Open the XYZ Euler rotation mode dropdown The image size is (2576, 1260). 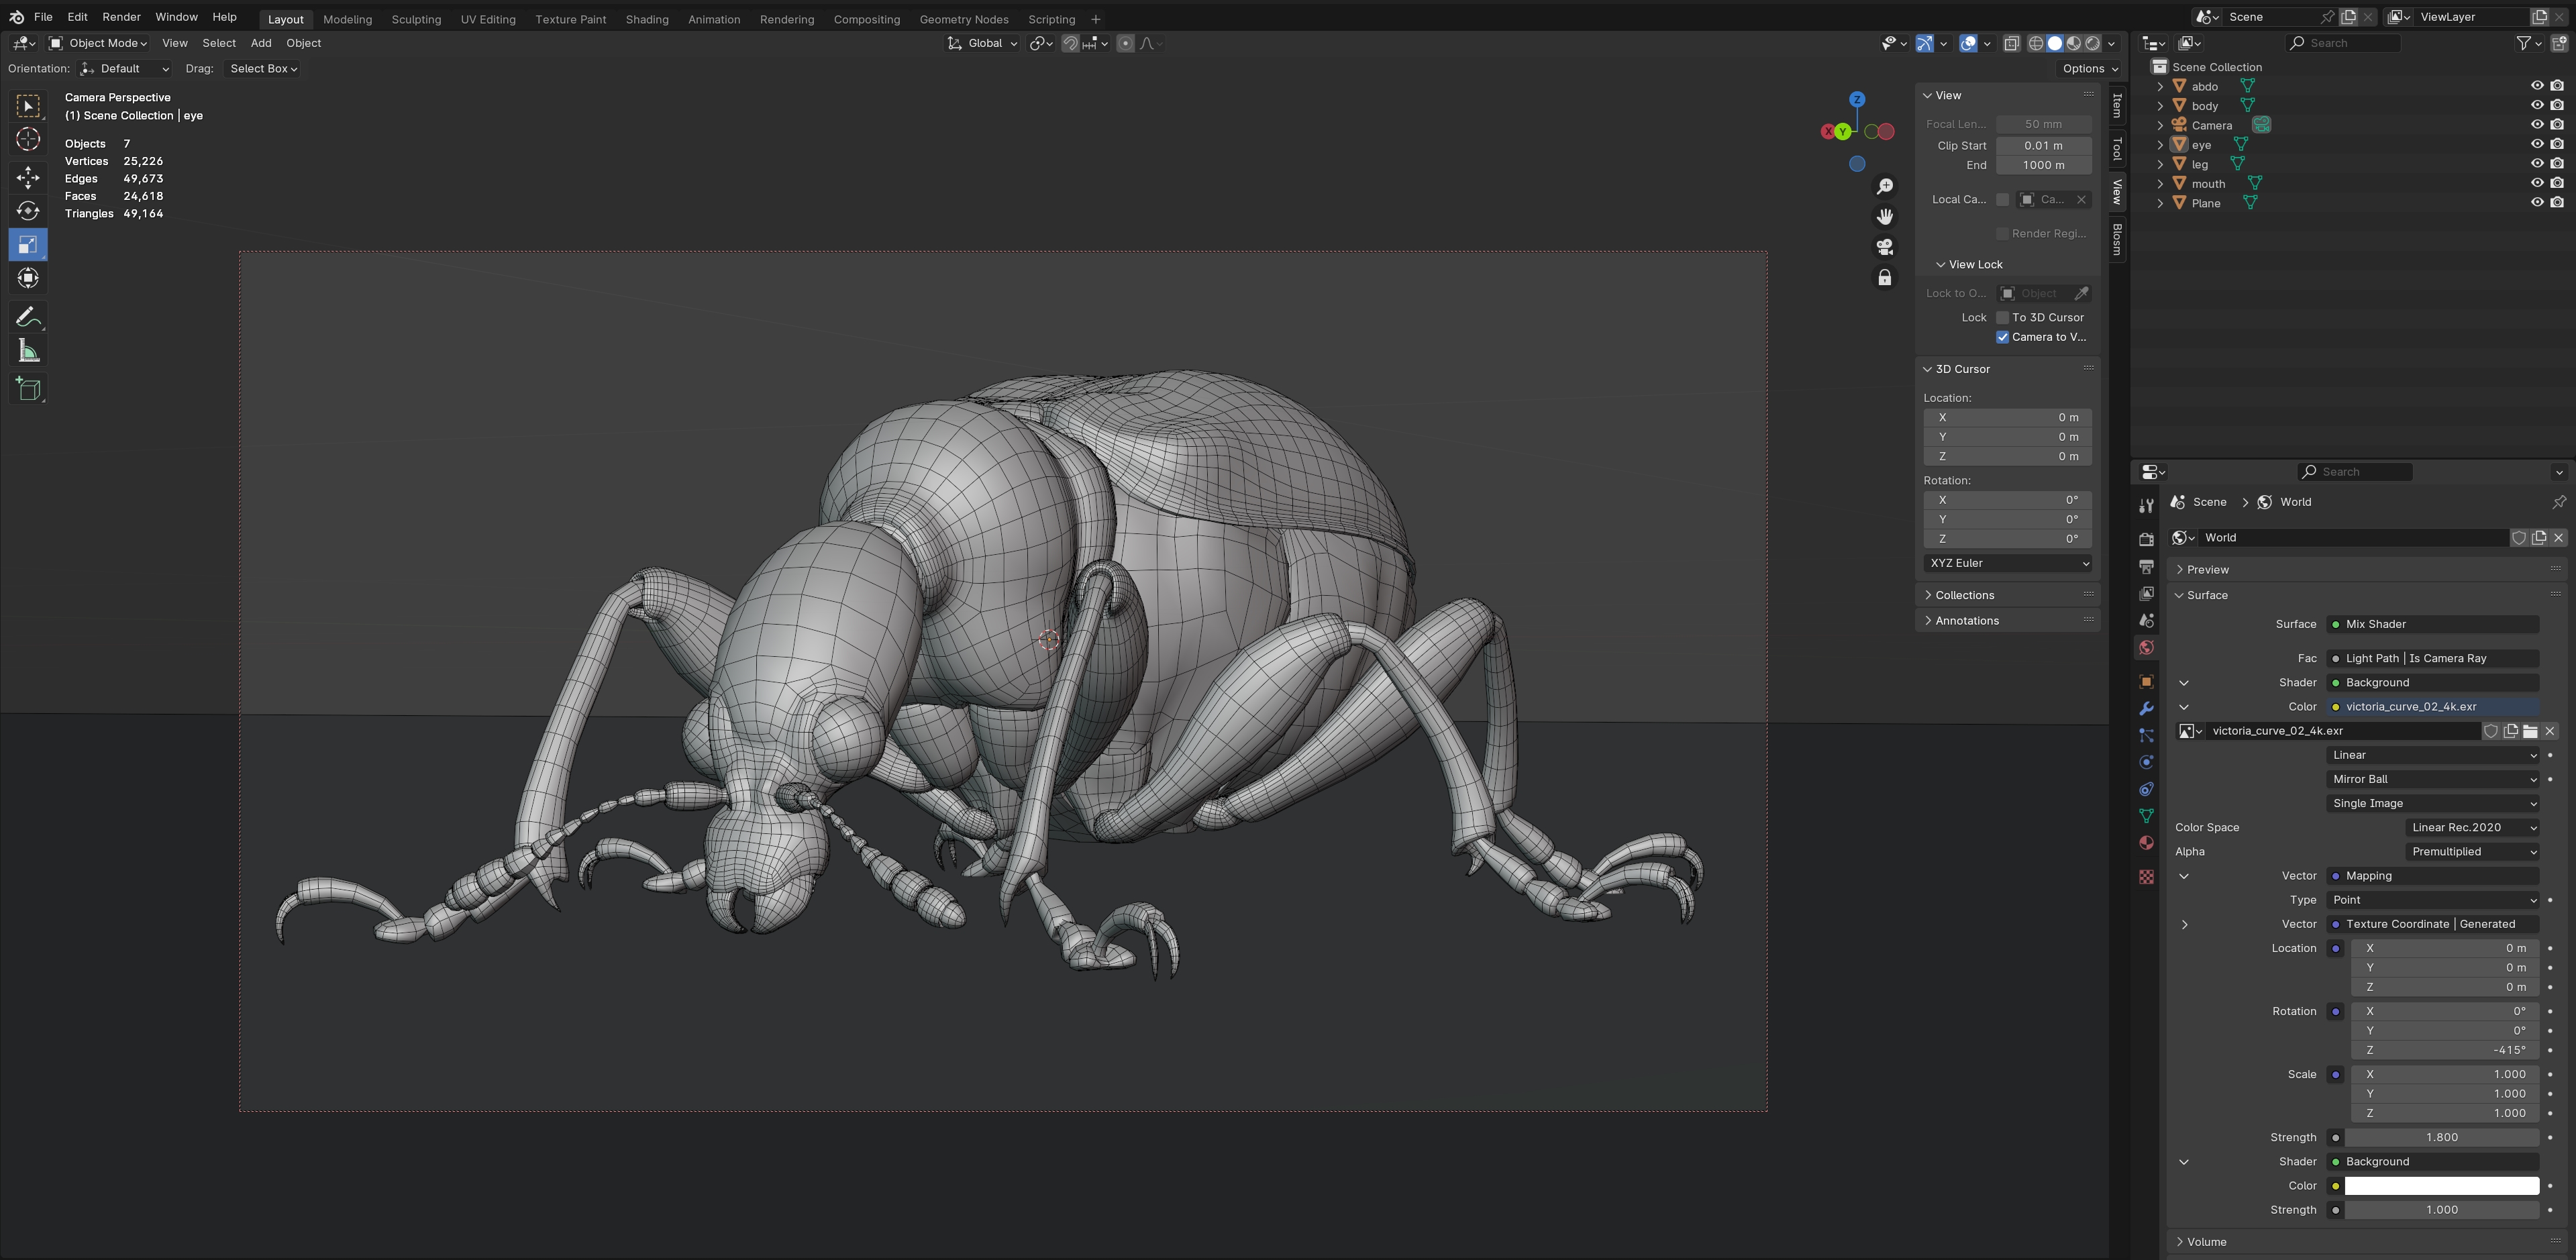click(2008, 564)
